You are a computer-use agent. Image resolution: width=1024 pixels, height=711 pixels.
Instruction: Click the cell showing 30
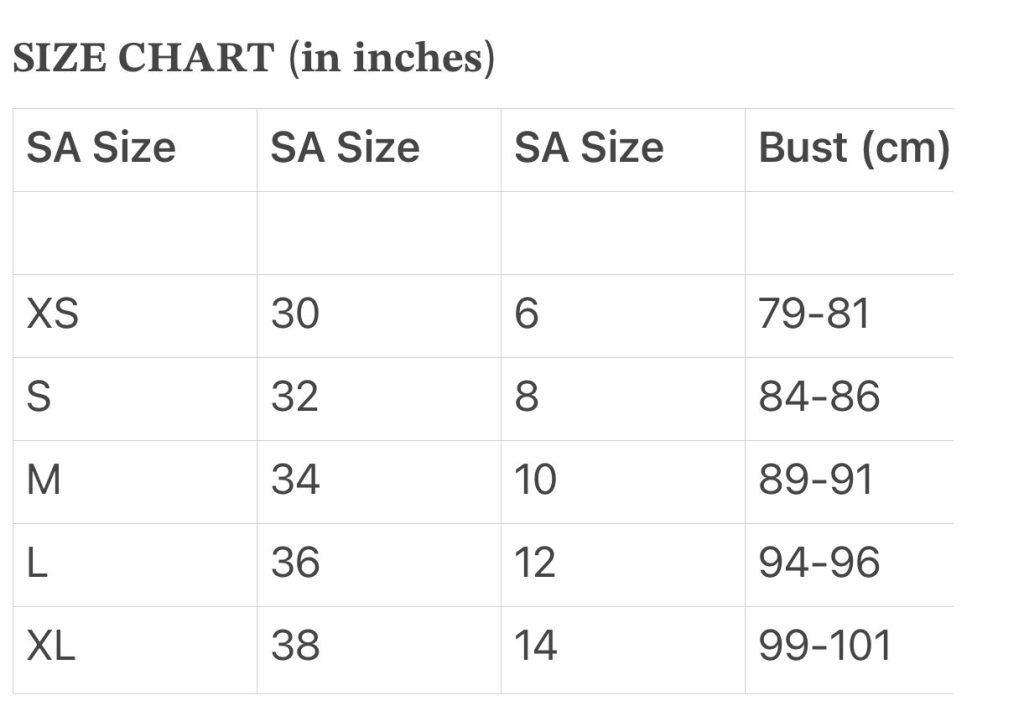(295, 314)
